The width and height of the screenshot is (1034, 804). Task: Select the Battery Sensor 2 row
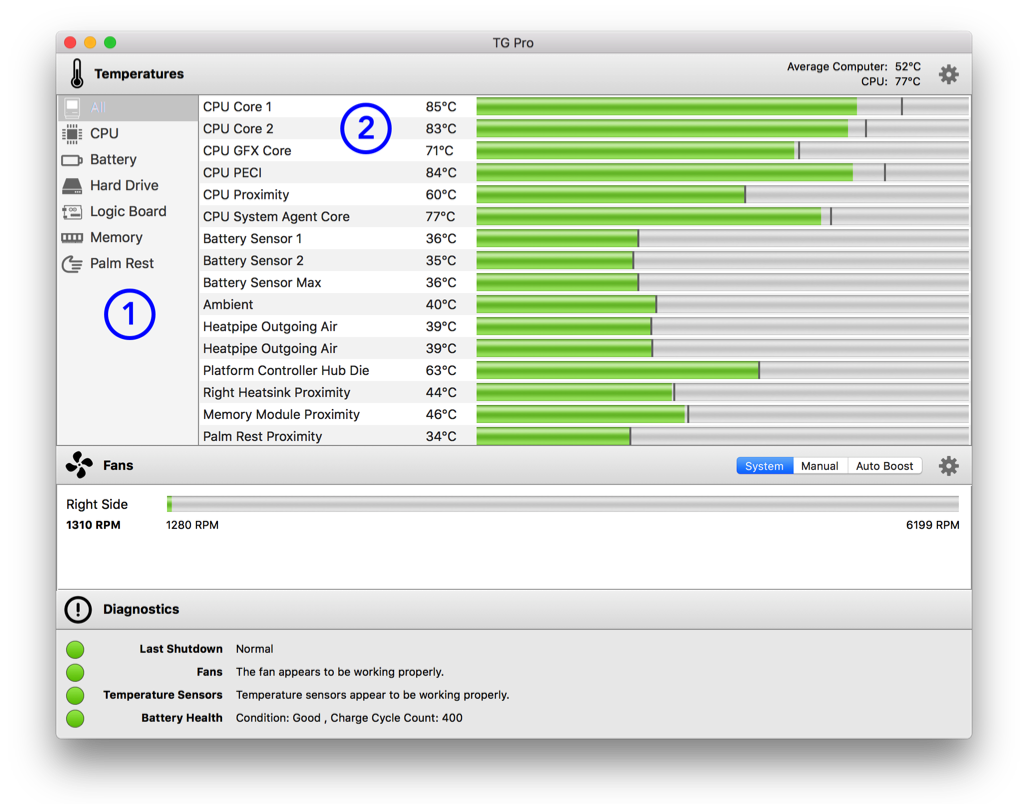584,261
